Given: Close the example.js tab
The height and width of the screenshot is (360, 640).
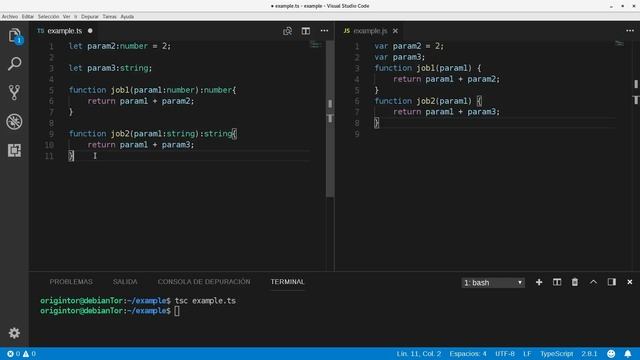Looking at the screenshot, I should (395, 31).
